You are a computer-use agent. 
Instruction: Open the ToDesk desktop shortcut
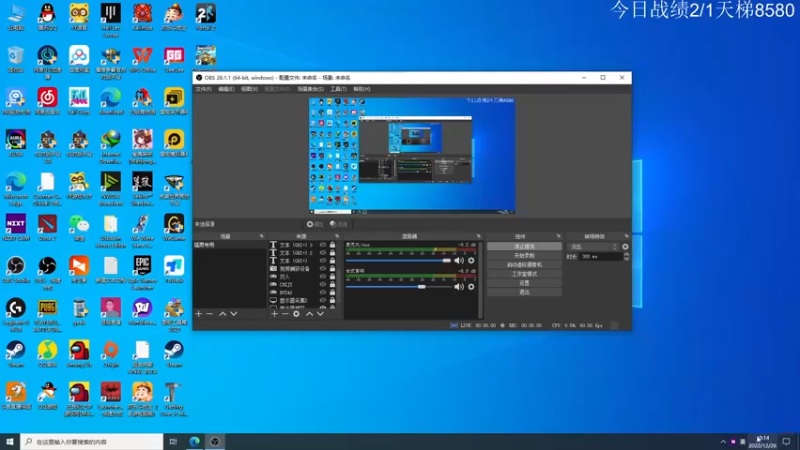[174, 270]
